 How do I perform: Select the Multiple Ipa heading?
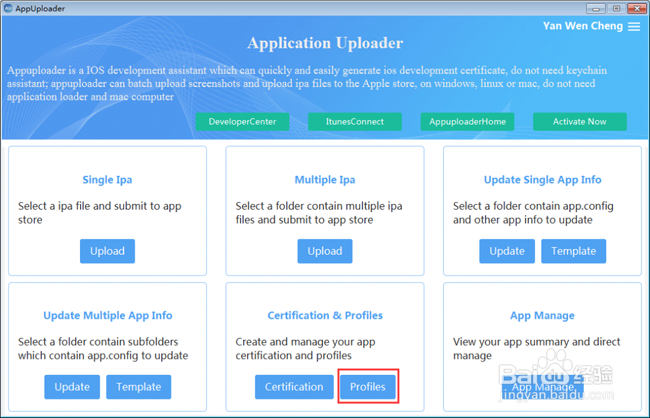325,180
